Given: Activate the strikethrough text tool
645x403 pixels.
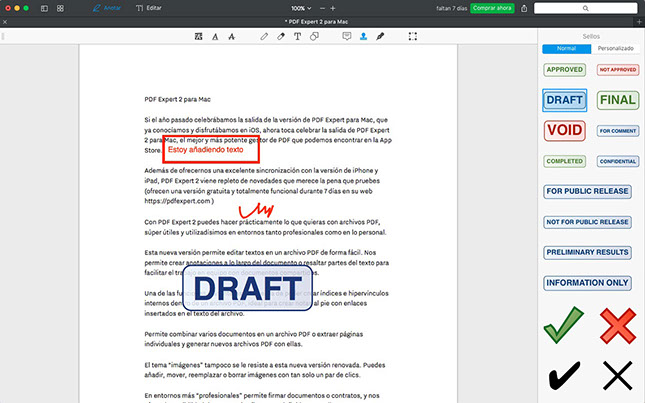Looking at the screenshot, I should coord(232,36).
